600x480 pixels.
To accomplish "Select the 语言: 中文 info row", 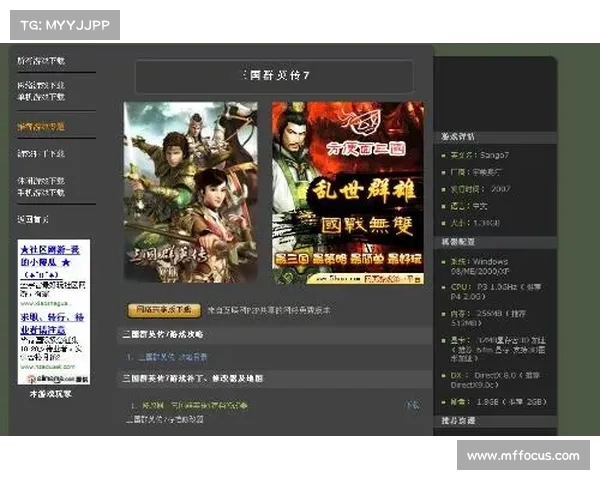I will tap(469, 206).
